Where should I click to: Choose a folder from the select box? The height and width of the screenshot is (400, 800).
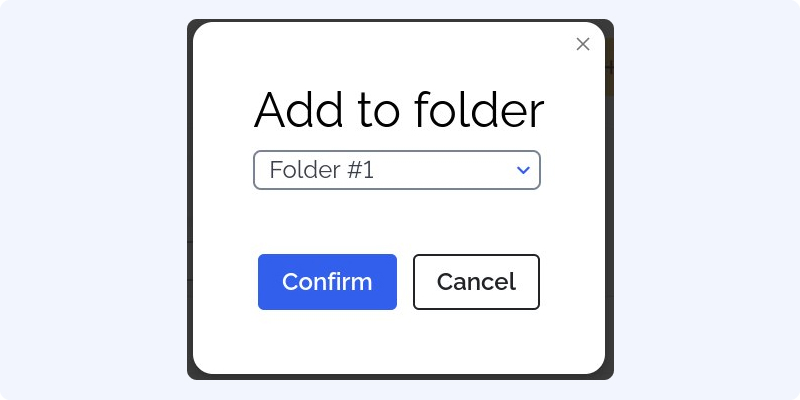397,170
